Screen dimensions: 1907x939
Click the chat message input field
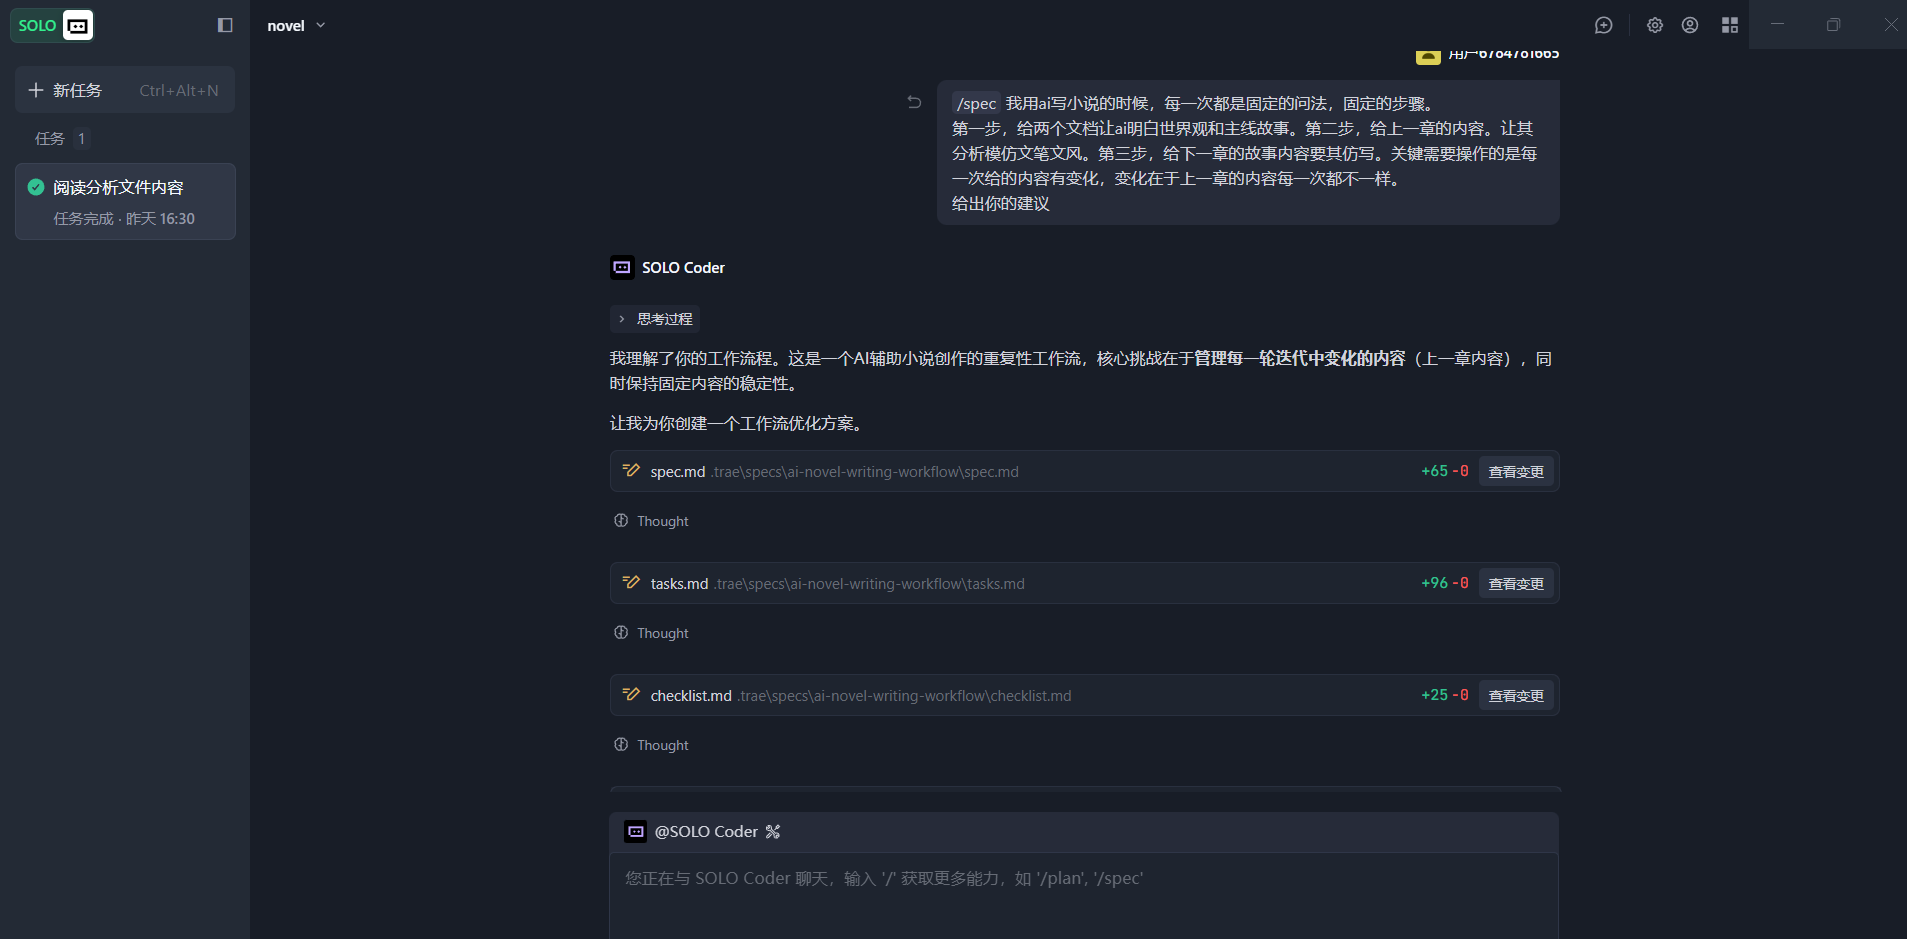pos(1083,895)
